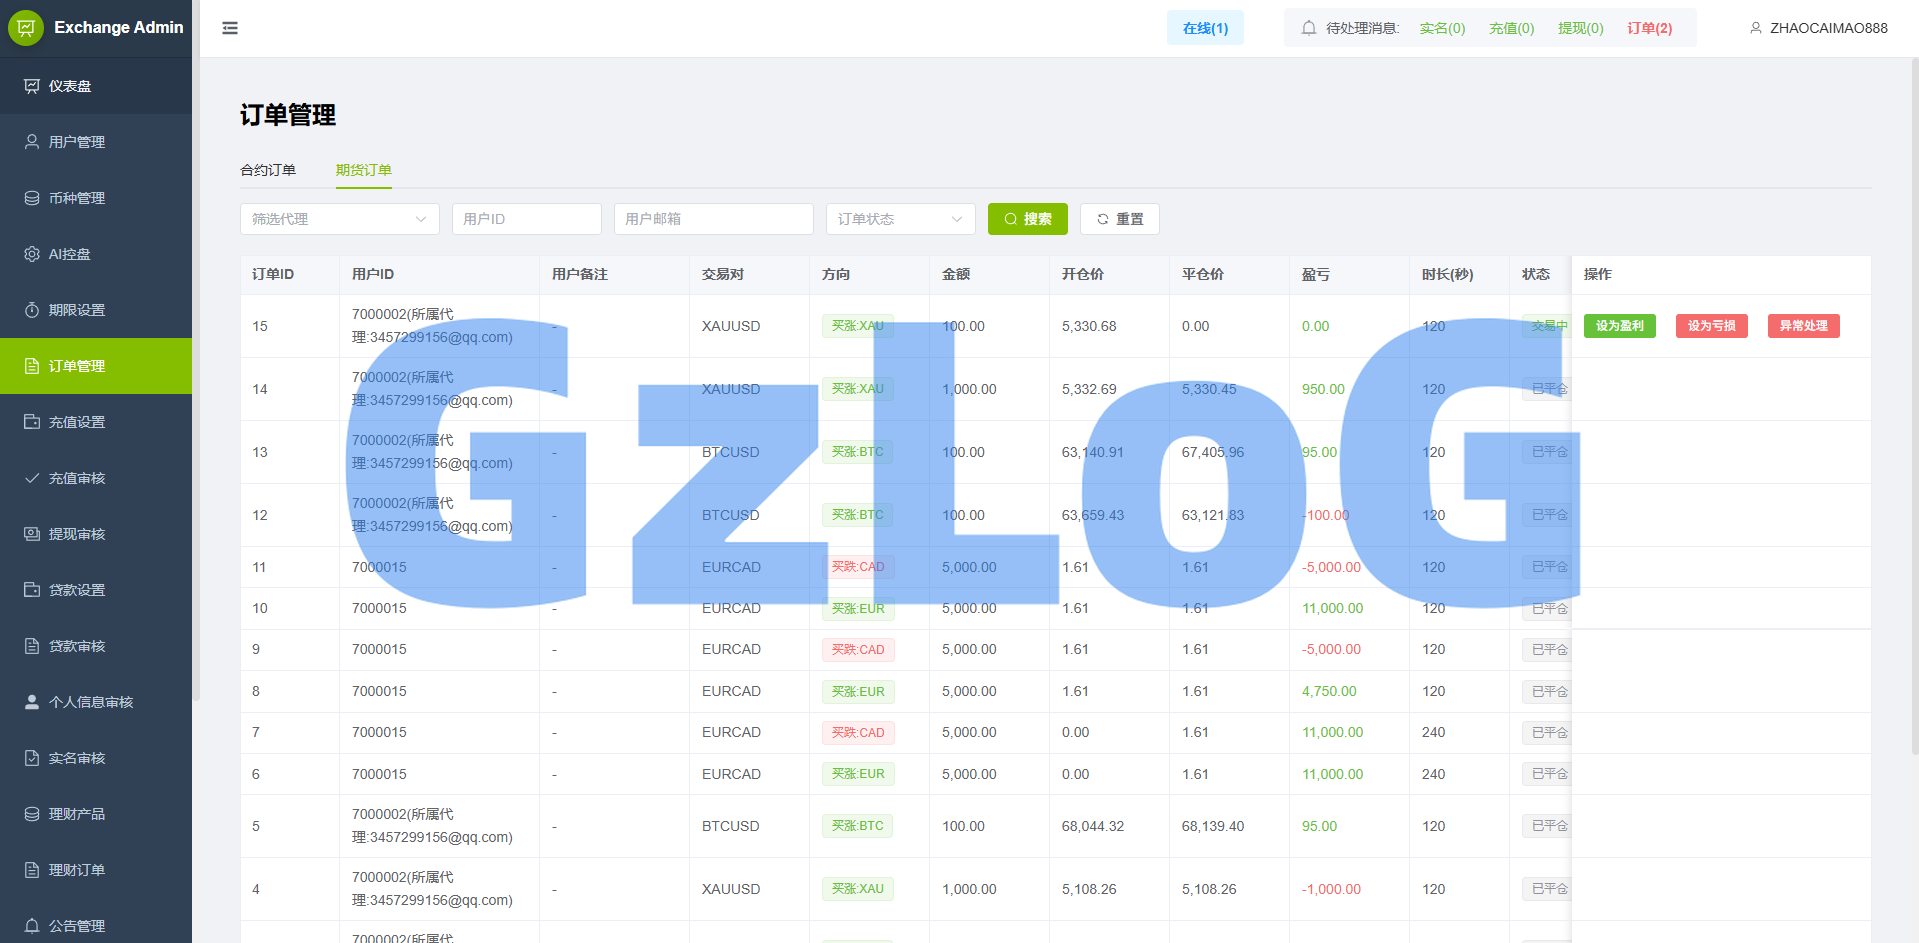Expand the 订单状态 dropdown
The width and height of the screenshot is (1919, 943).
899,219
